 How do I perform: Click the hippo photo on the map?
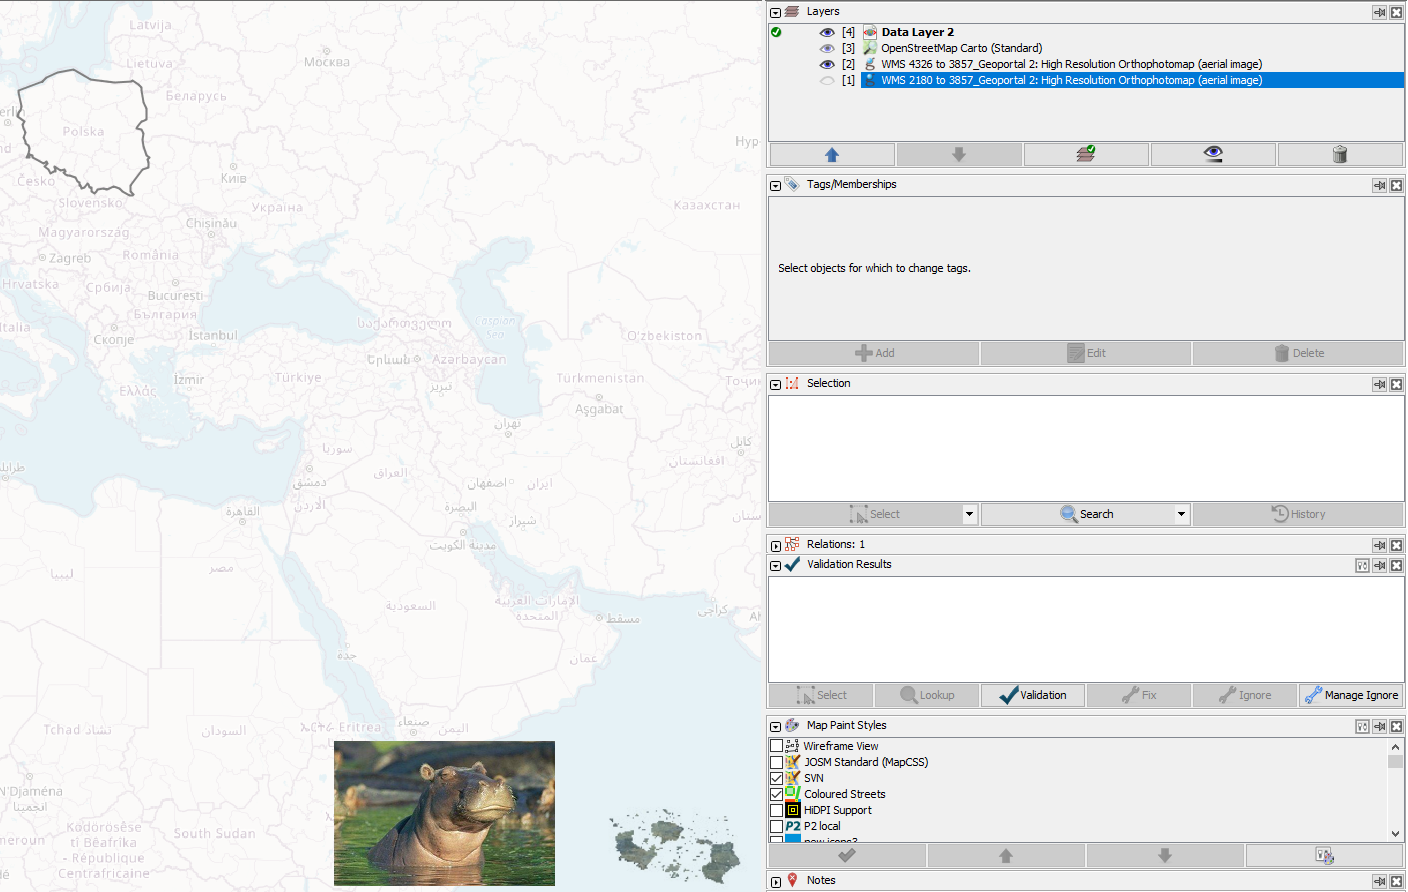coord(444,813)
